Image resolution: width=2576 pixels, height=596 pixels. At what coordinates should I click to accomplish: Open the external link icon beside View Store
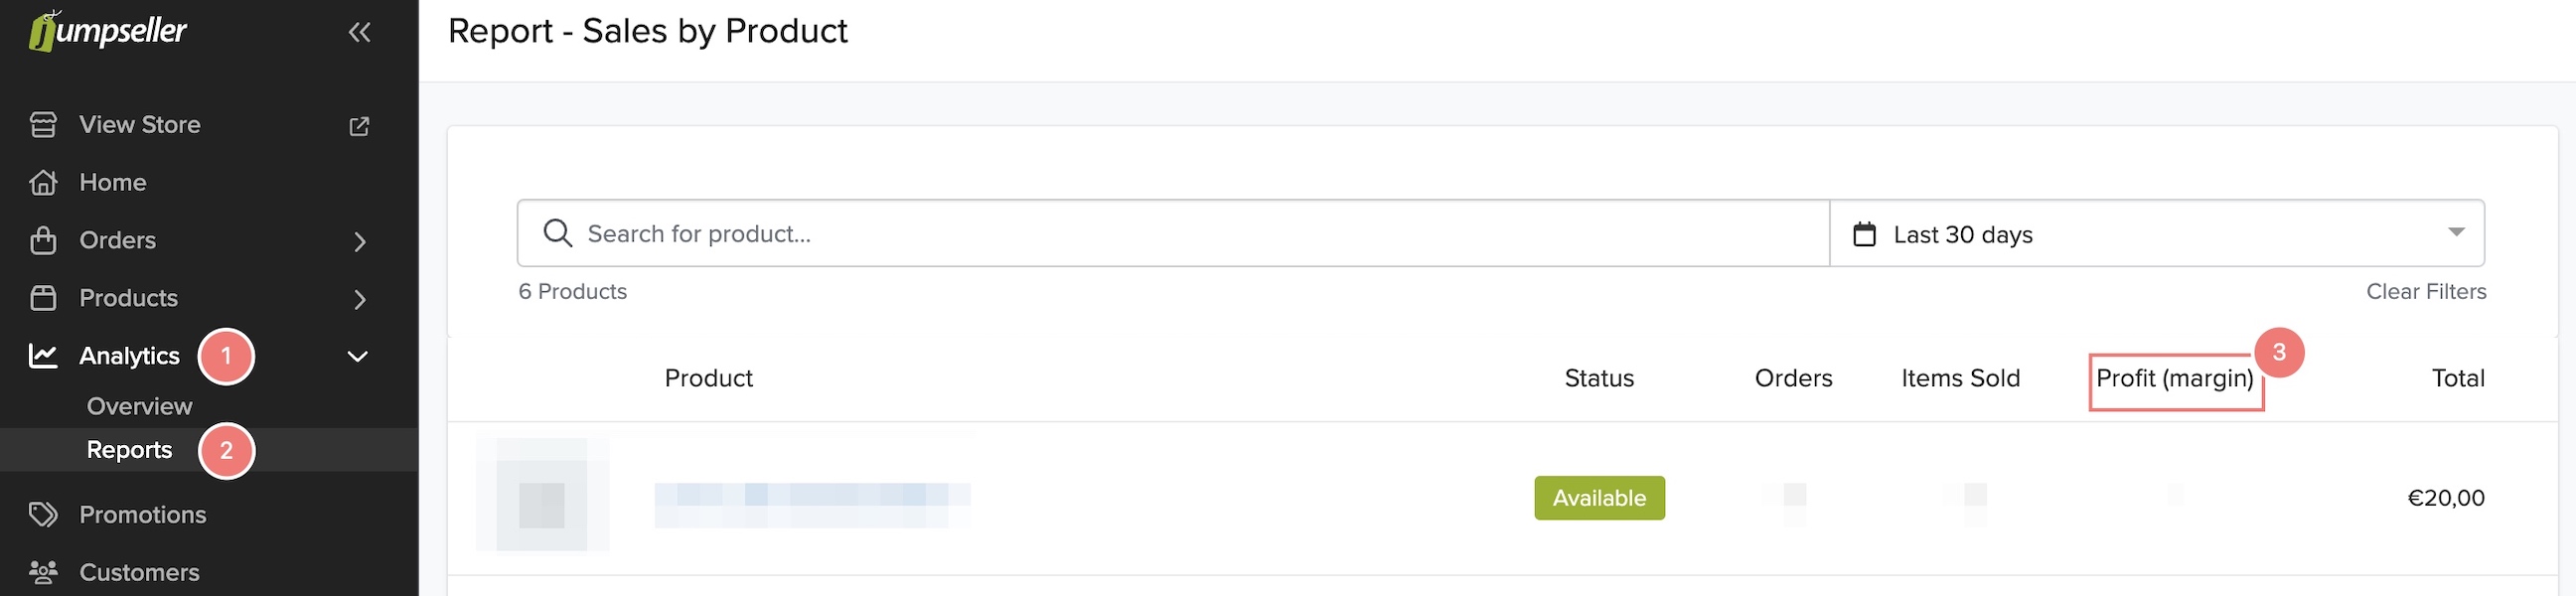(359, 126)
